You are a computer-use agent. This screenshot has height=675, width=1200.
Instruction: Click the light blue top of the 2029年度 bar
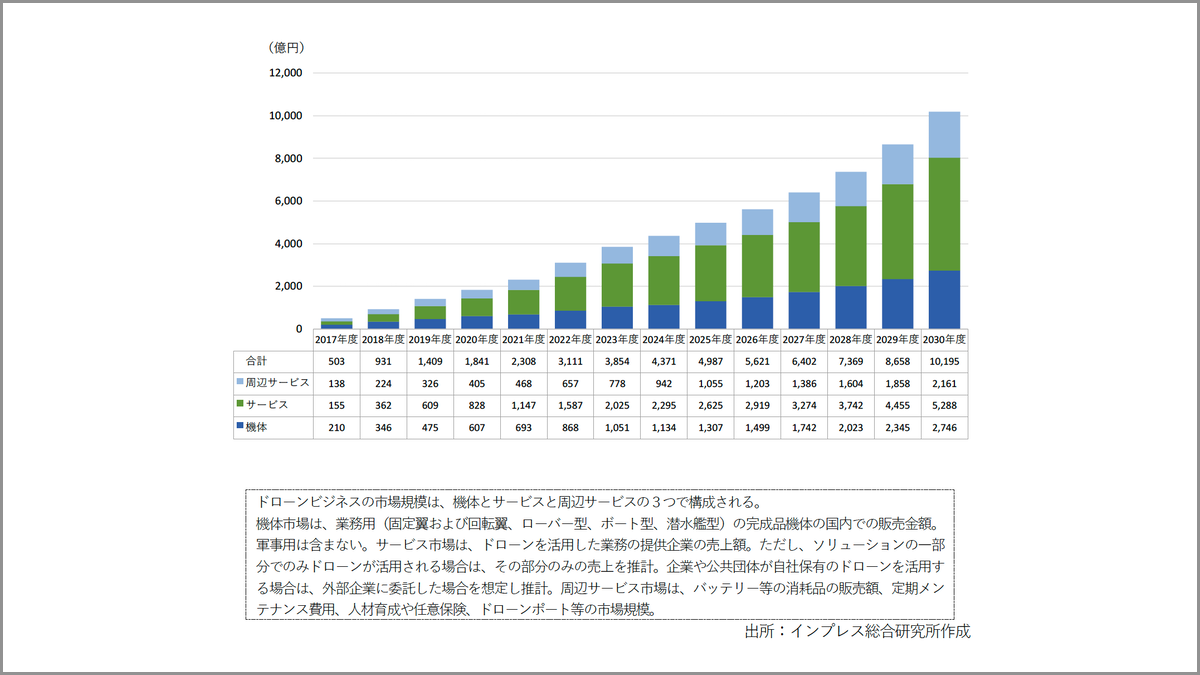897,164
